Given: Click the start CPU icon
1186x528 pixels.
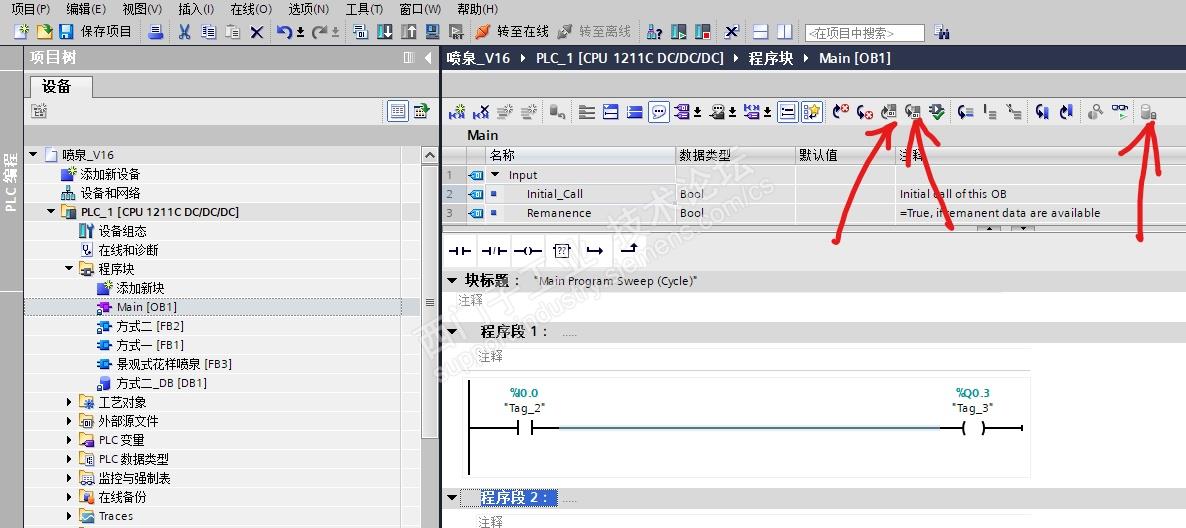Looking at the screenshot, I should [x=679, y=32].
